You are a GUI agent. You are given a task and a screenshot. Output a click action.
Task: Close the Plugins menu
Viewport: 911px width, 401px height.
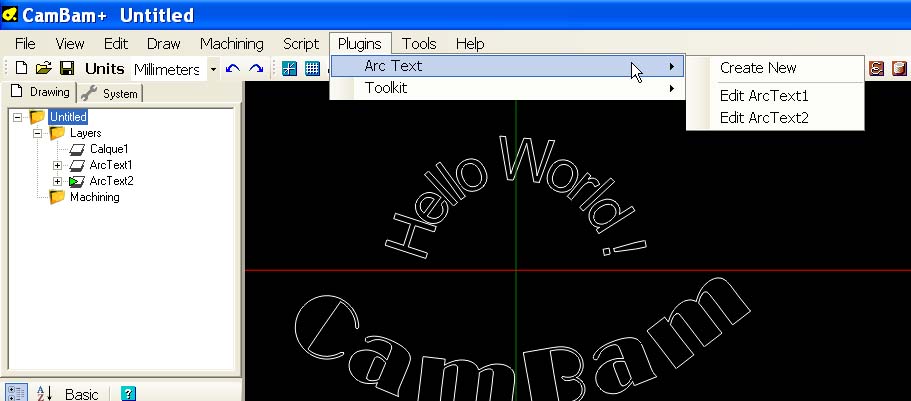(x=360, y=44)
